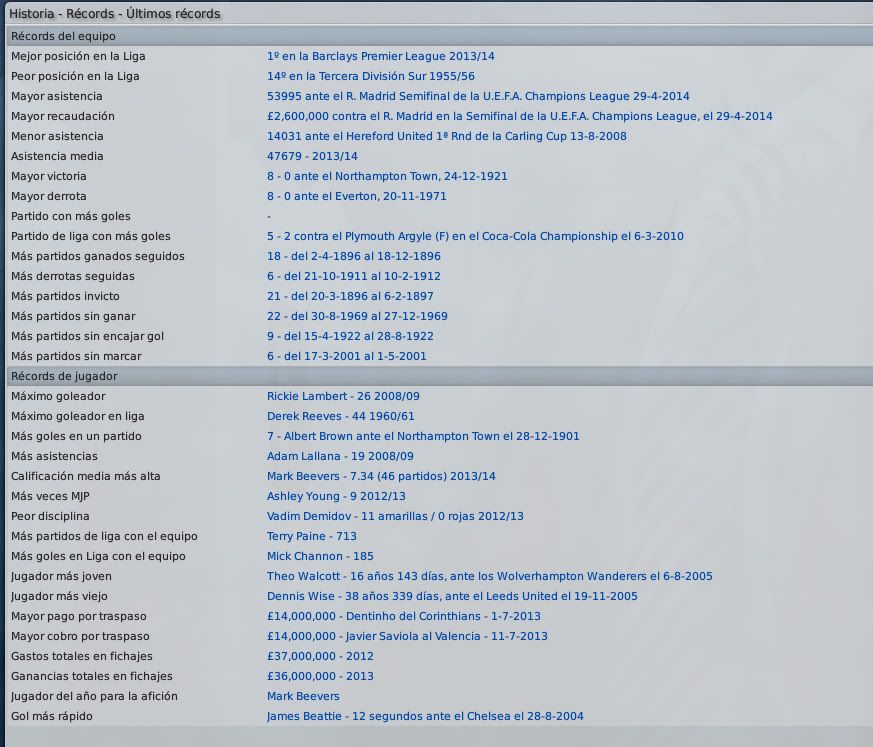Image resolution: width=873 pixels, height=747 pixels.
Task: Select Dennis Wise oldest player record
Action: click(x=452, y=597)
